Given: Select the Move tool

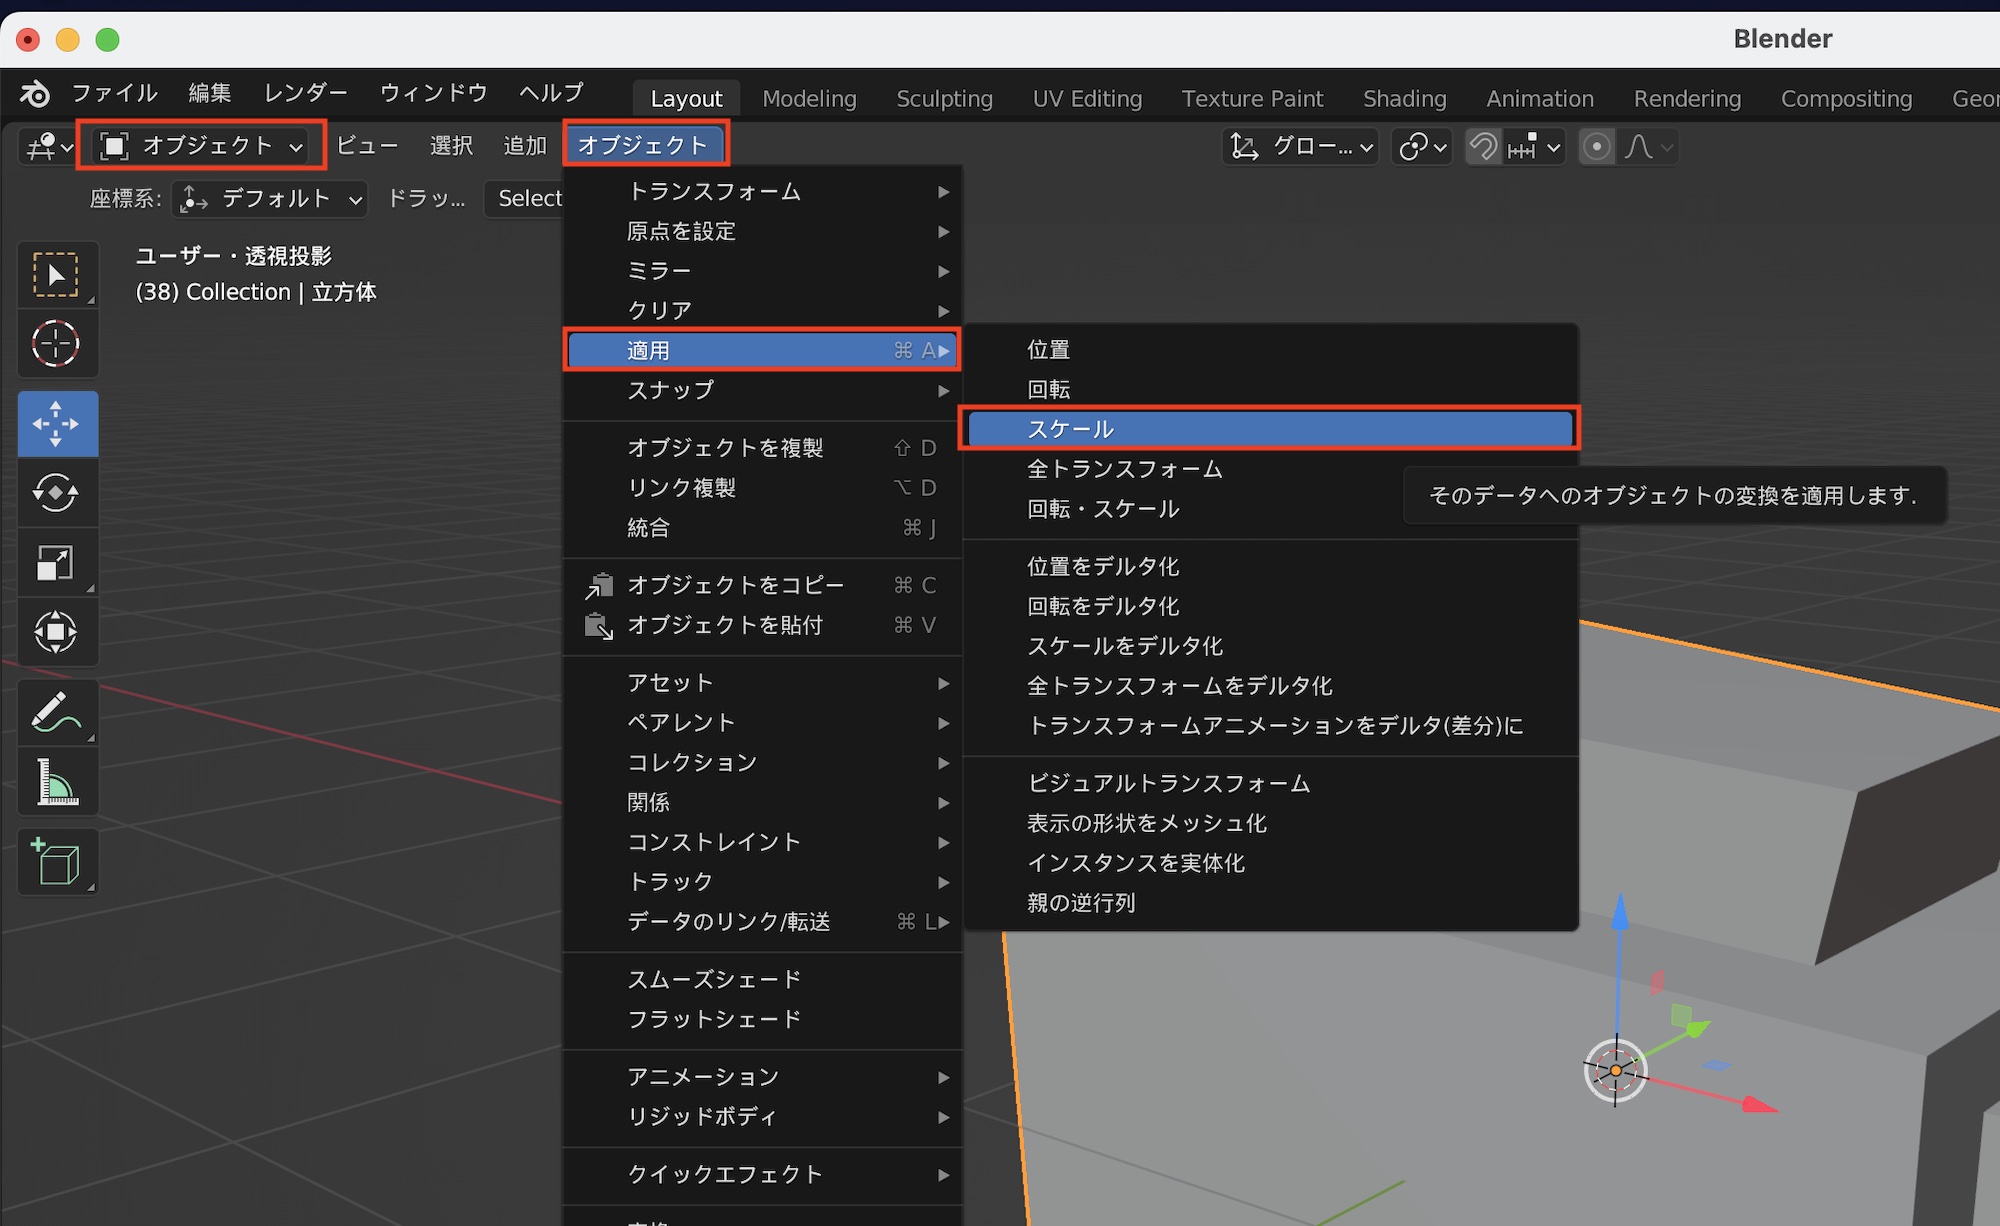Looking at the screenshot, I should coord(56,423).
